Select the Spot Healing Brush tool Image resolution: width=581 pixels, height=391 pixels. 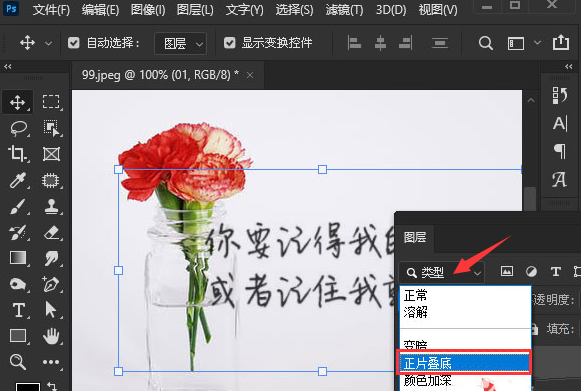pos(51,180)
